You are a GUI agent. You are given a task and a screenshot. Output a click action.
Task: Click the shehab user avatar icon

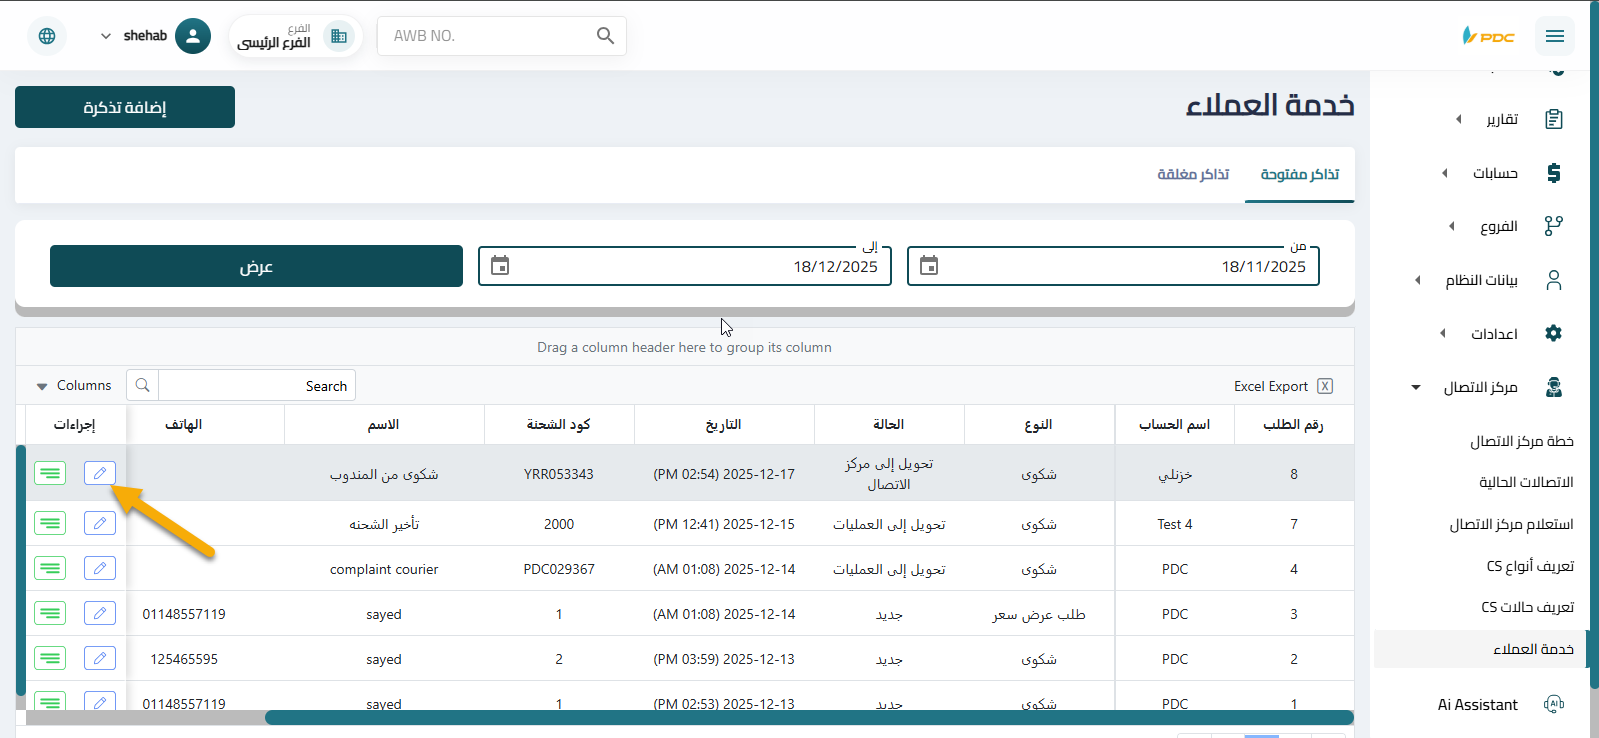(193, 36)
